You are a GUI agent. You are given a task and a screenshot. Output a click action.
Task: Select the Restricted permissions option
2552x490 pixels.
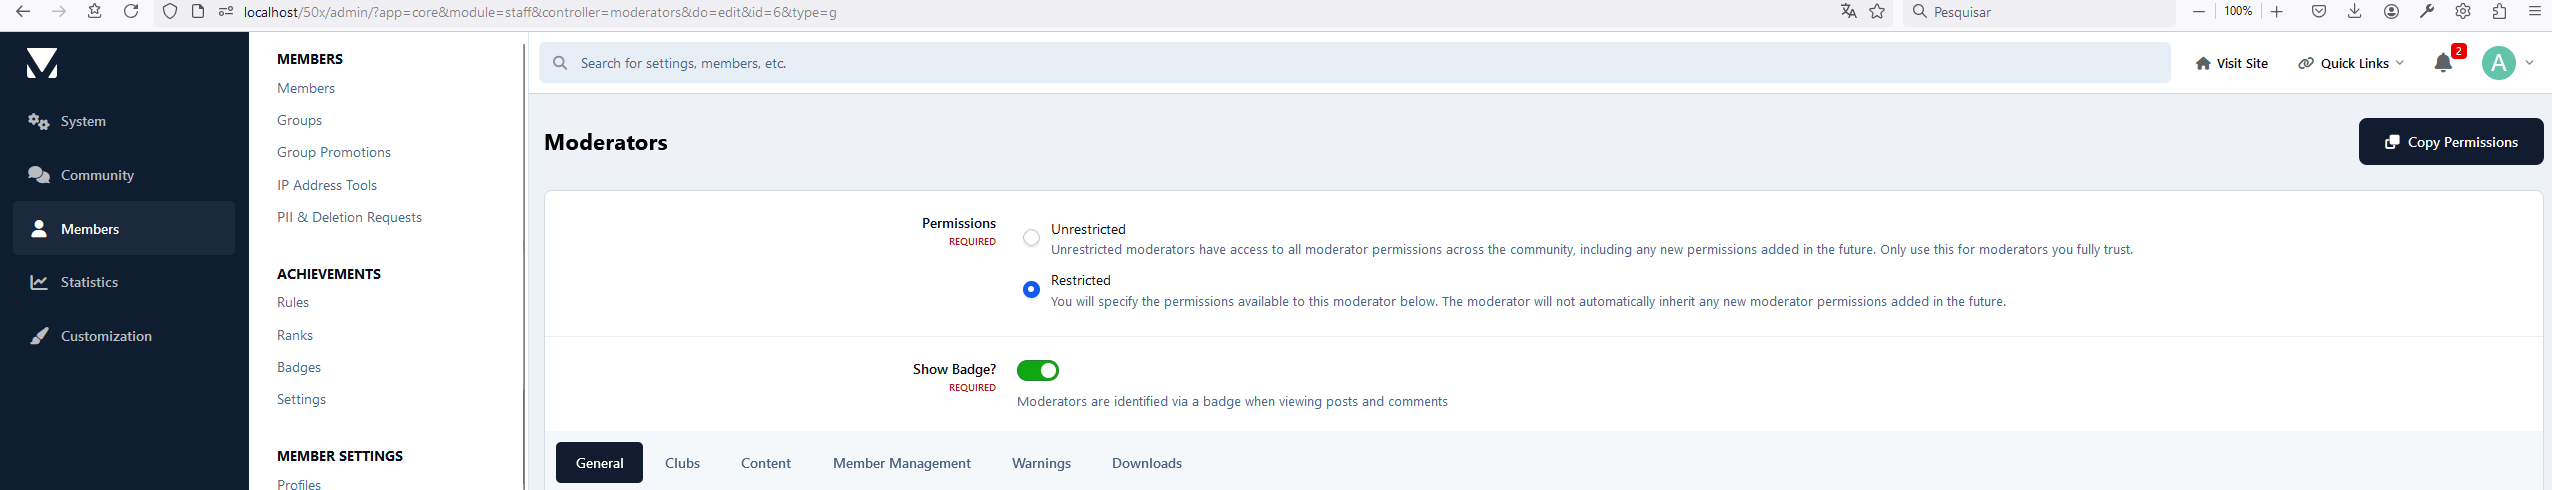[1031, 290]
